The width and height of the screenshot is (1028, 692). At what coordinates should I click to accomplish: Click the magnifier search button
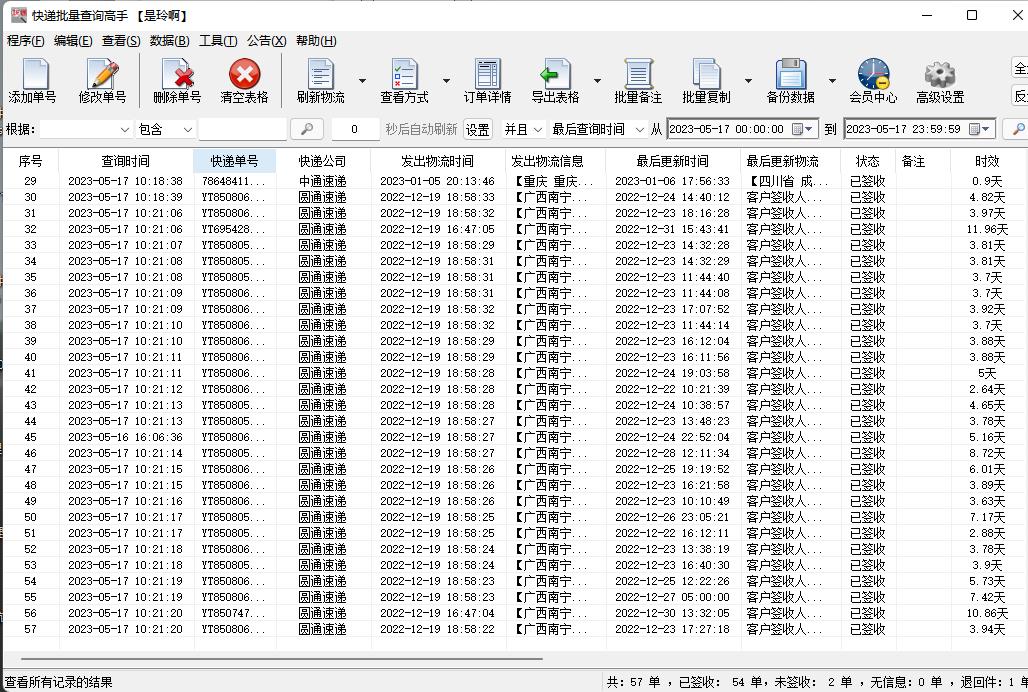[x=307, y=129]
